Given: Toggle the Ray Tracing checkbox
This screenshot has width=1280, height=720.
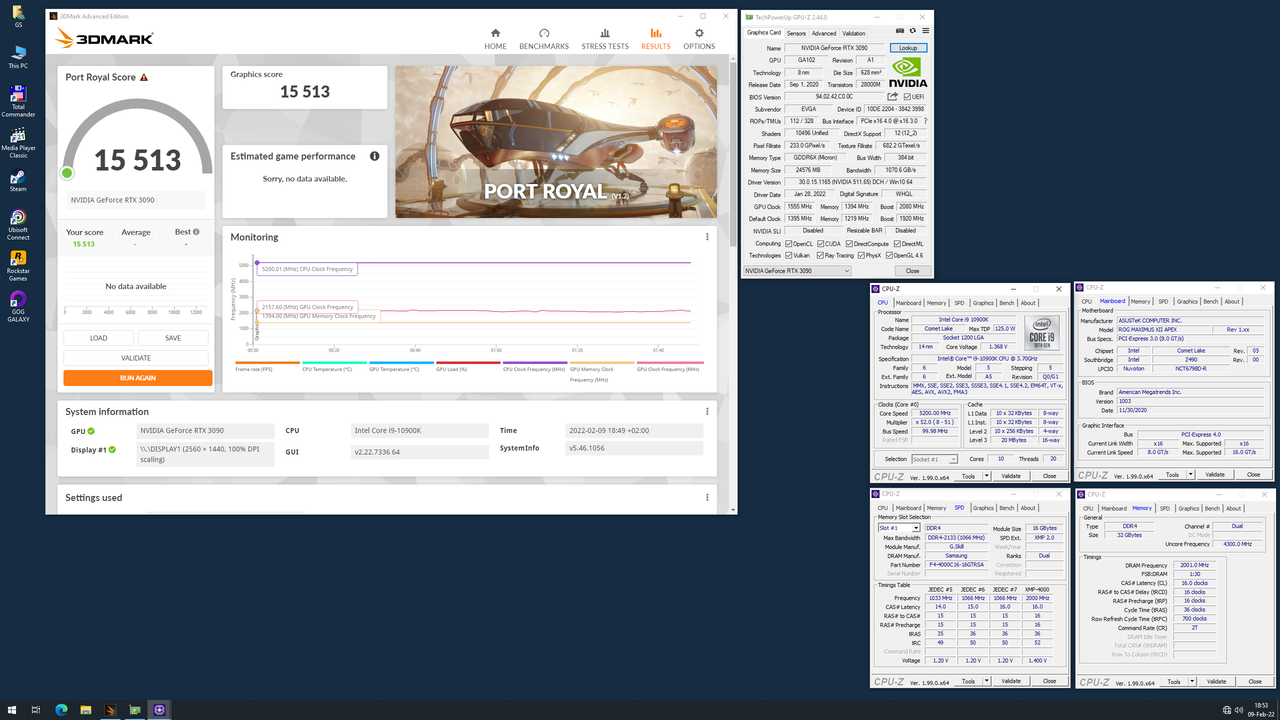Looking at the screenshot, I should coord(820,255).
